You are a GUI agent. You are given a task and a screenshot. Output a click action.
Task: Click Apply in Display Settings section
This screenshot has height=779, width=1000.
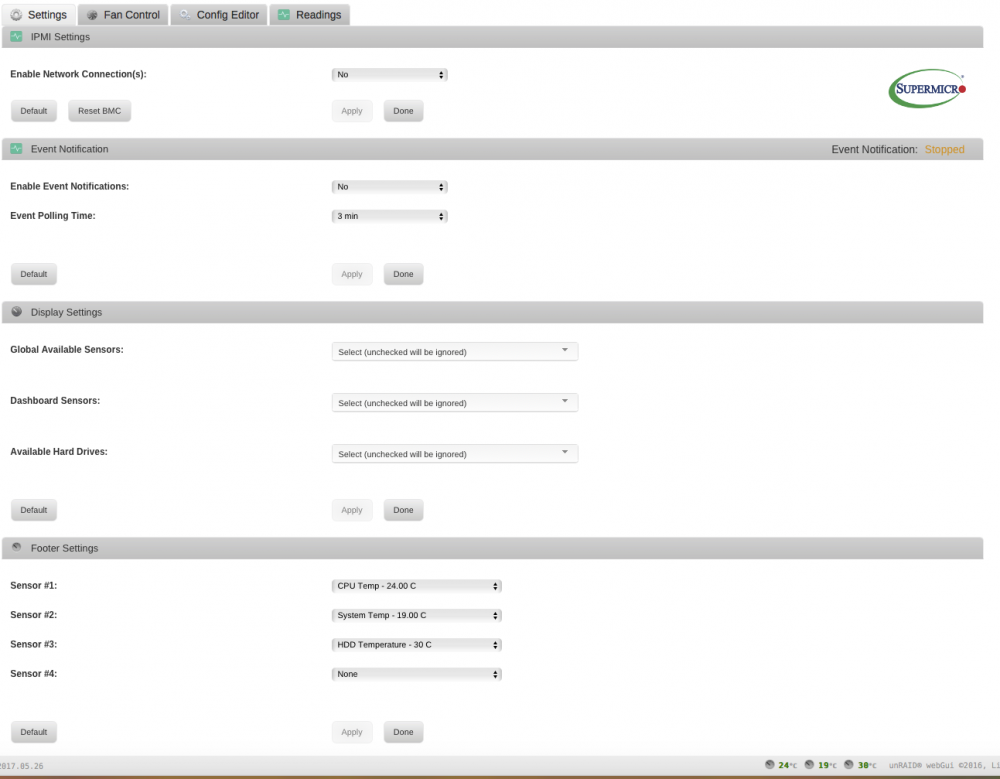coord(352,510)
